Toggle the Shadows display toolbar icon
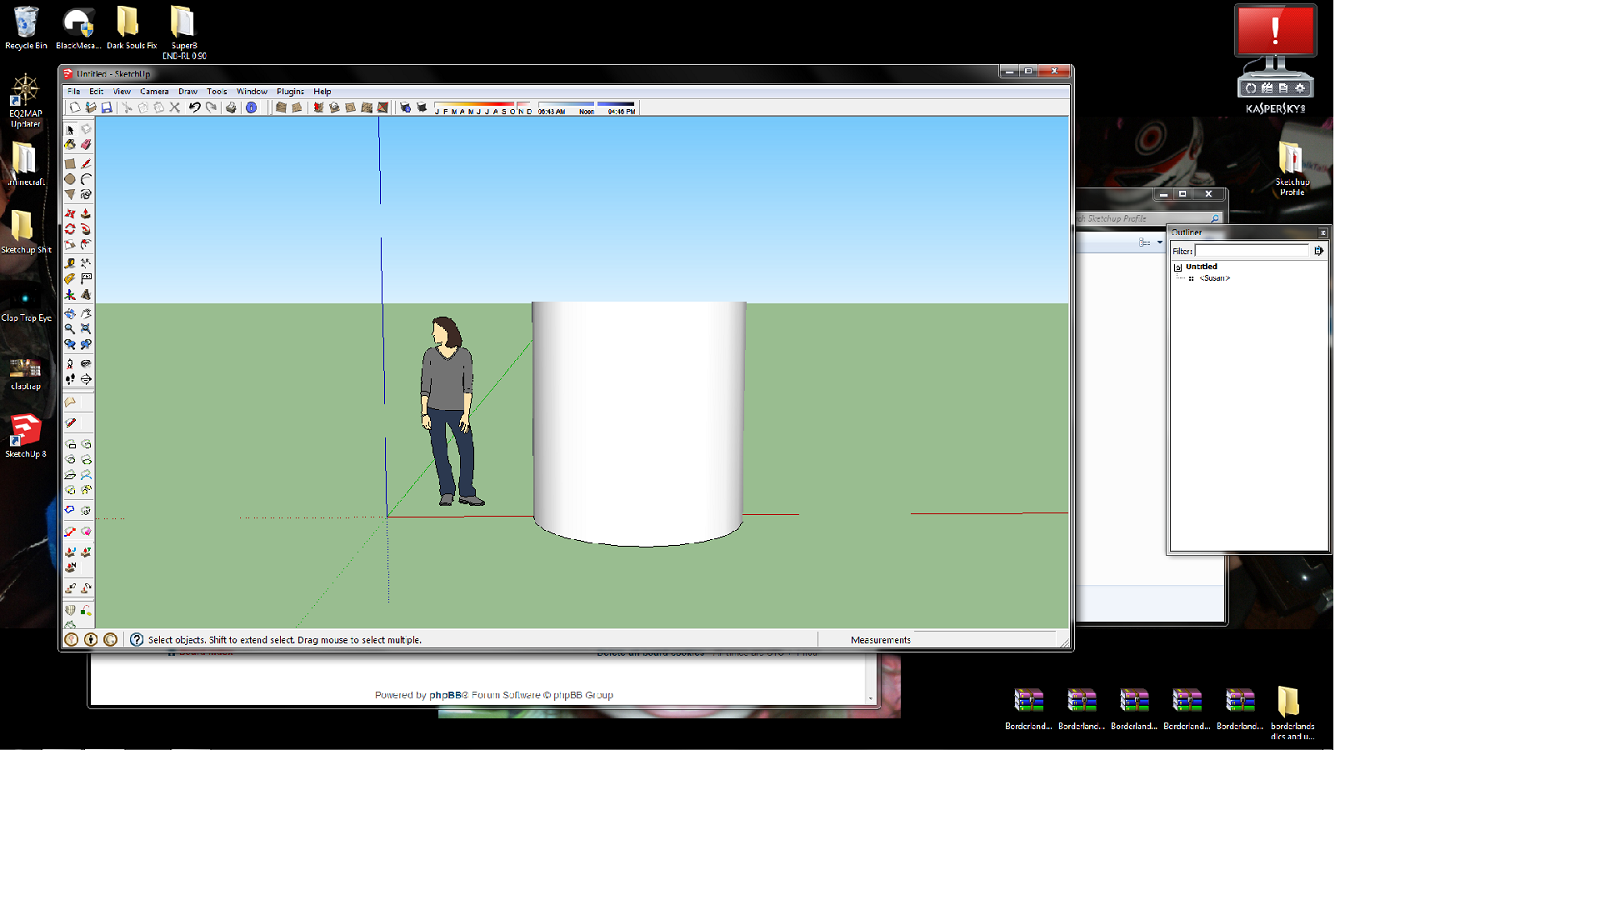This screenshot has width=1600, height=900. (x=421, y=107)
